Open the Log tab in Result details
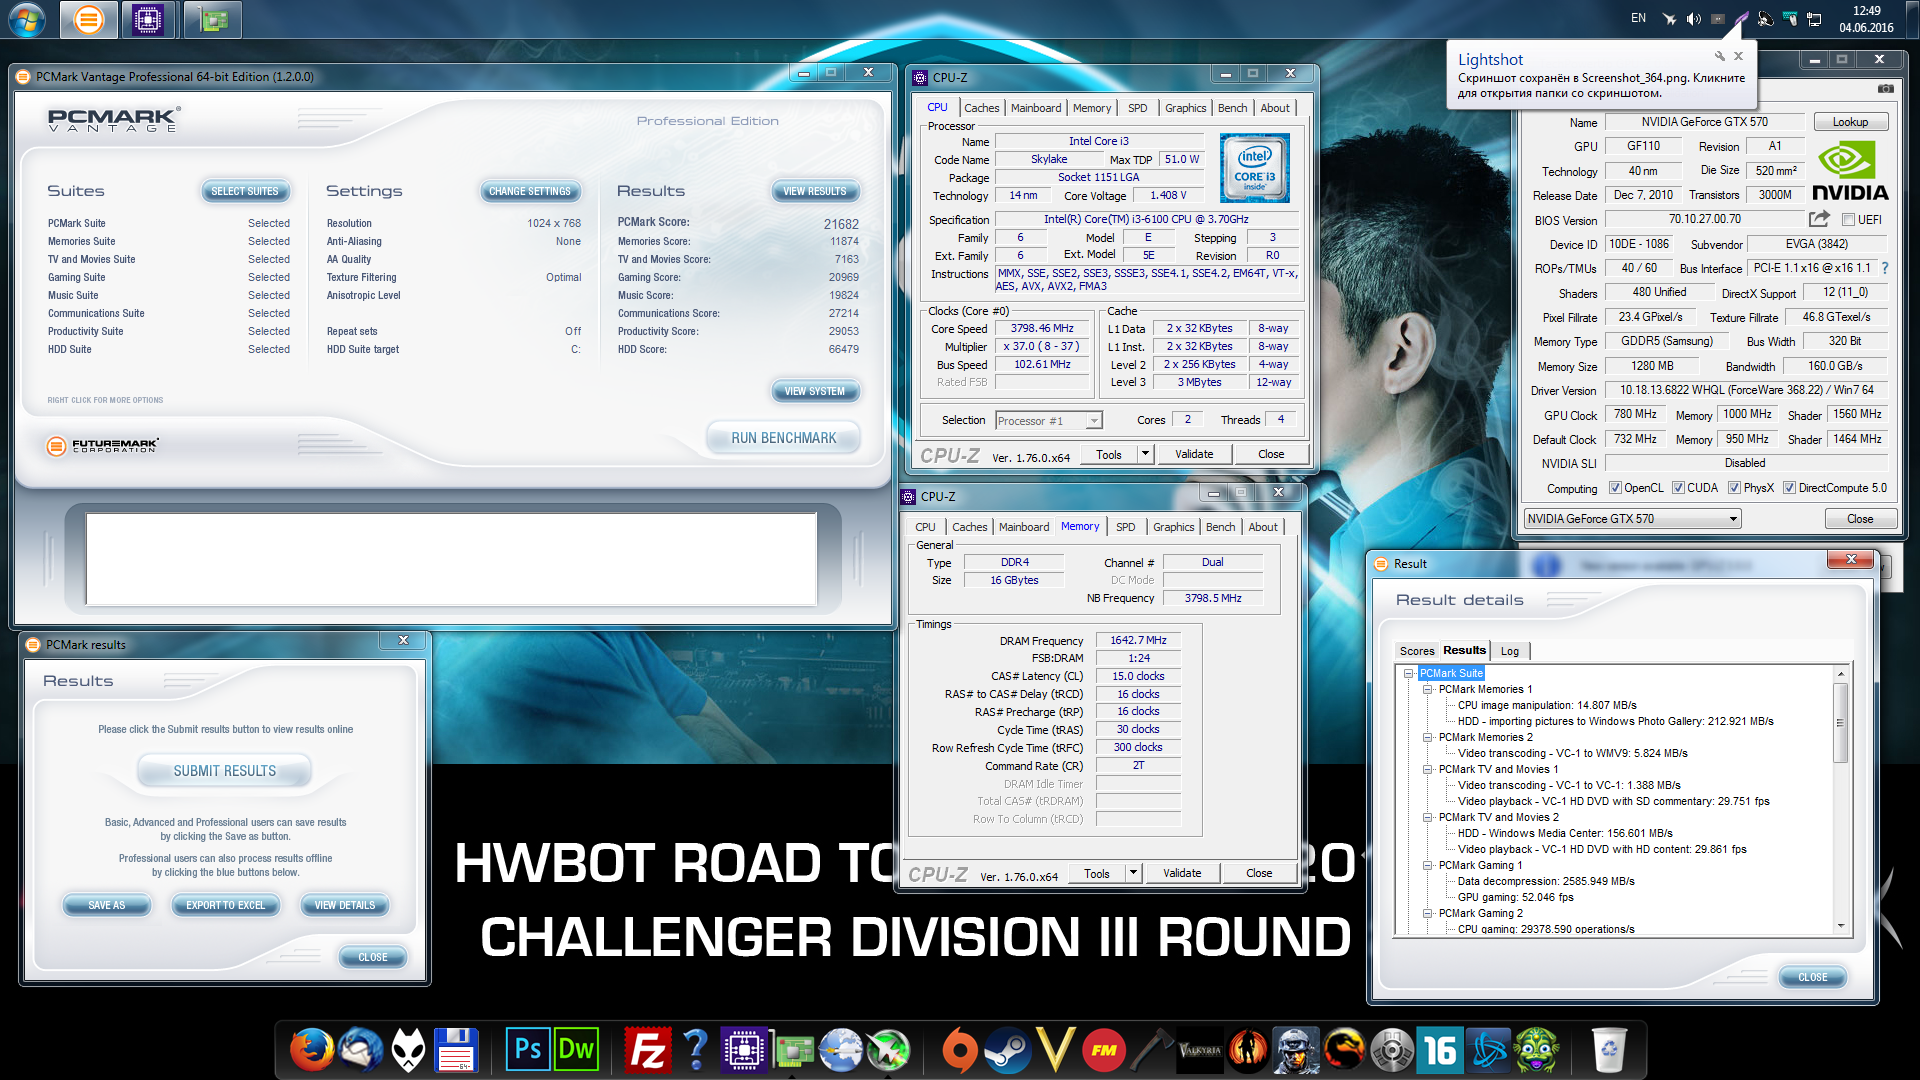Screen dimensions: 1920x1080 (1510, 651)
